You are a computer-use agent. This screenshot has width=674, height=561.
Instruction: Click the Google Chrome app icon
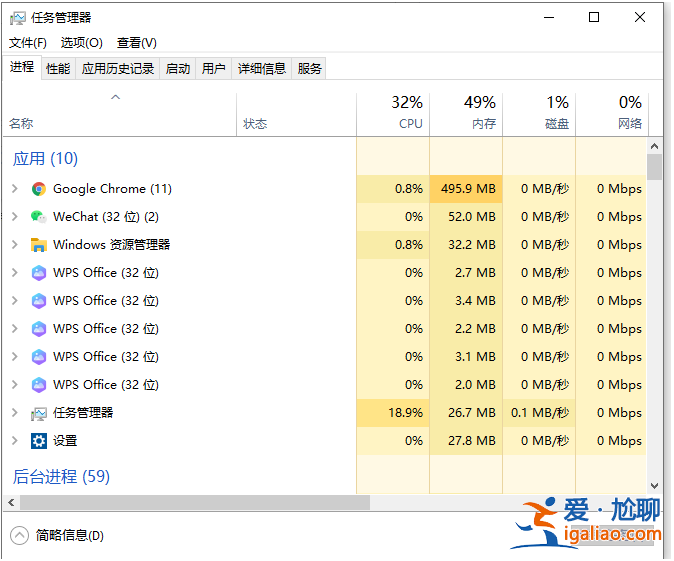pos(39,189)
